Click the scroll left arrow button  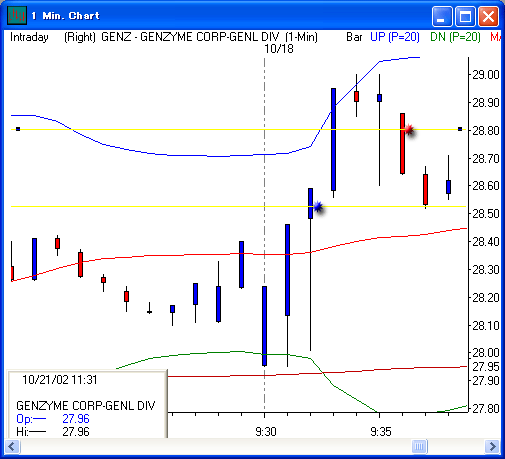click(x=13, y=446)
